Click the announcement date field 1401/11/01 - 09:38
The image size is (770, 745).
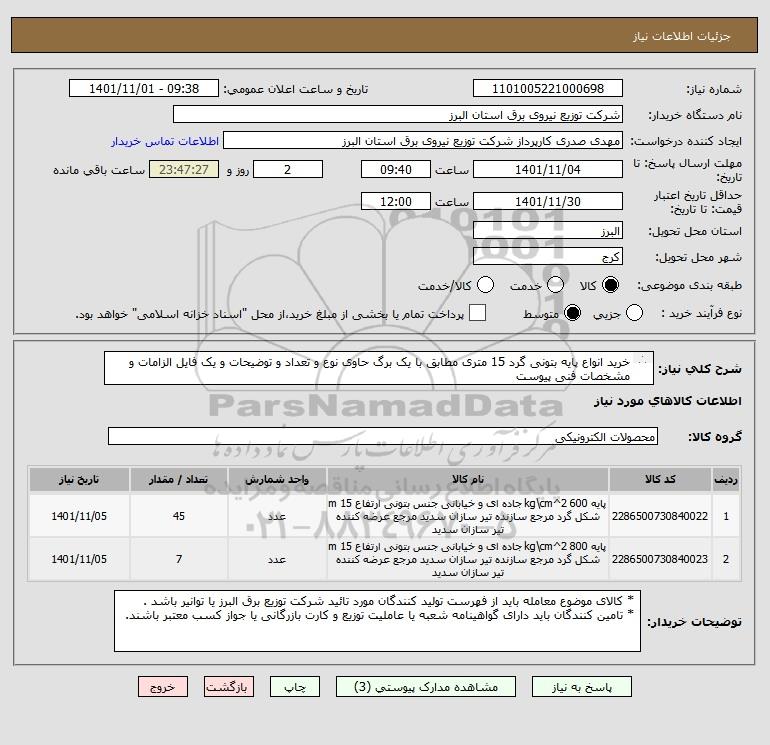[x=144, y=88]
